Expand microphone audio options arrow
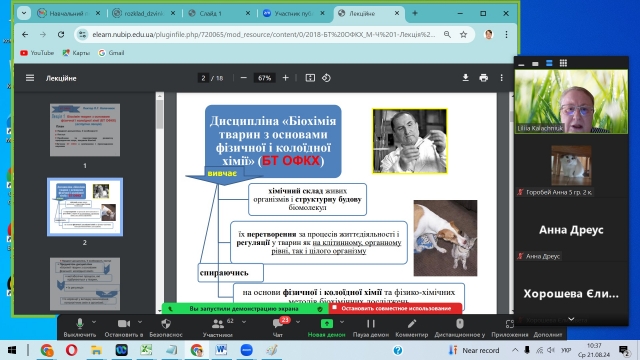This screenshot has width=640, height=360. [94, 322]
